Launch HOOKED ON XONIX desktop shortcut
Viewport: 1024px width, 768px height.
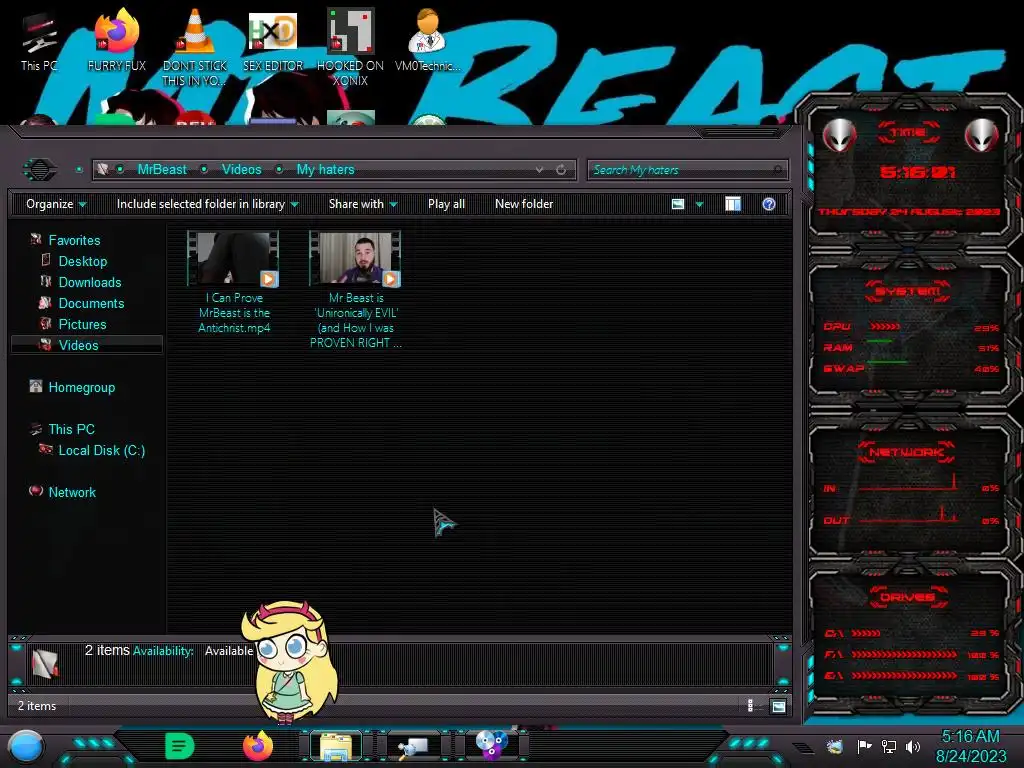pyautogui.click(x=350, y=47)
